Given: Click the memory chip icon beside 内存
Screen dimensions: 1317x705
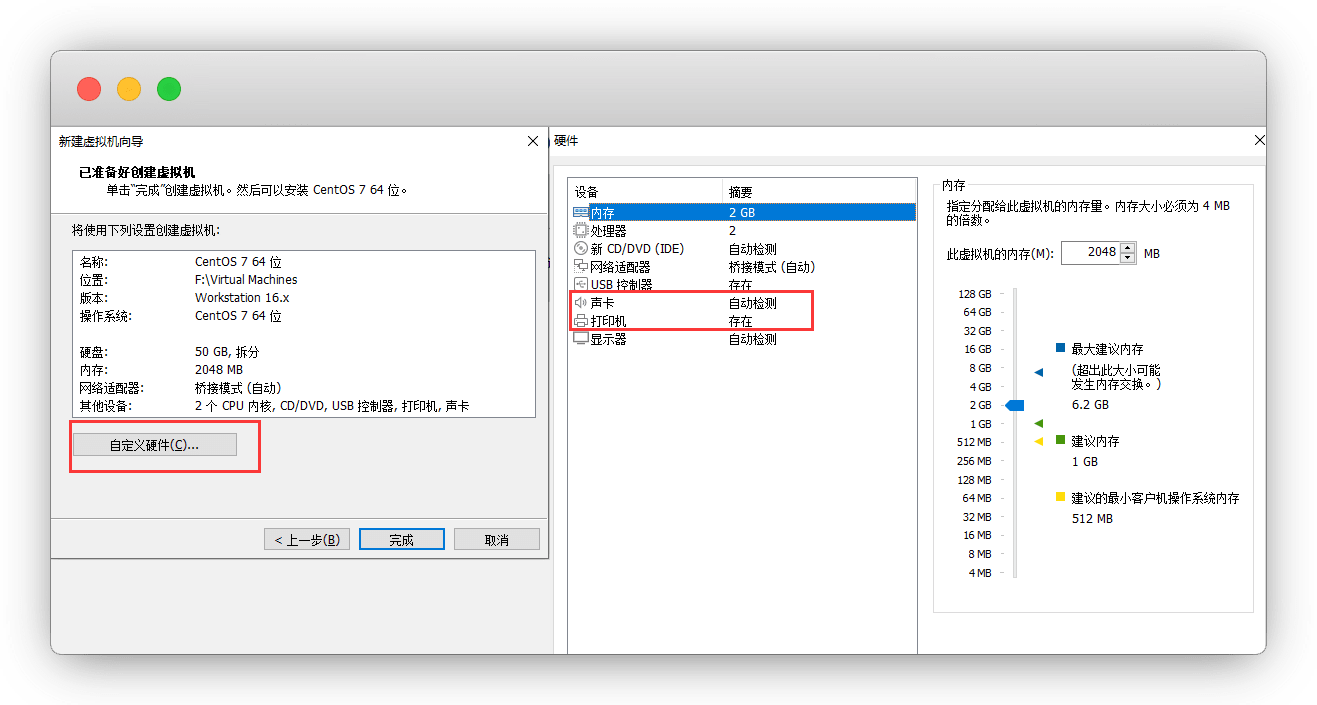Looking at the screenshot, I should [x=581, y=212].
